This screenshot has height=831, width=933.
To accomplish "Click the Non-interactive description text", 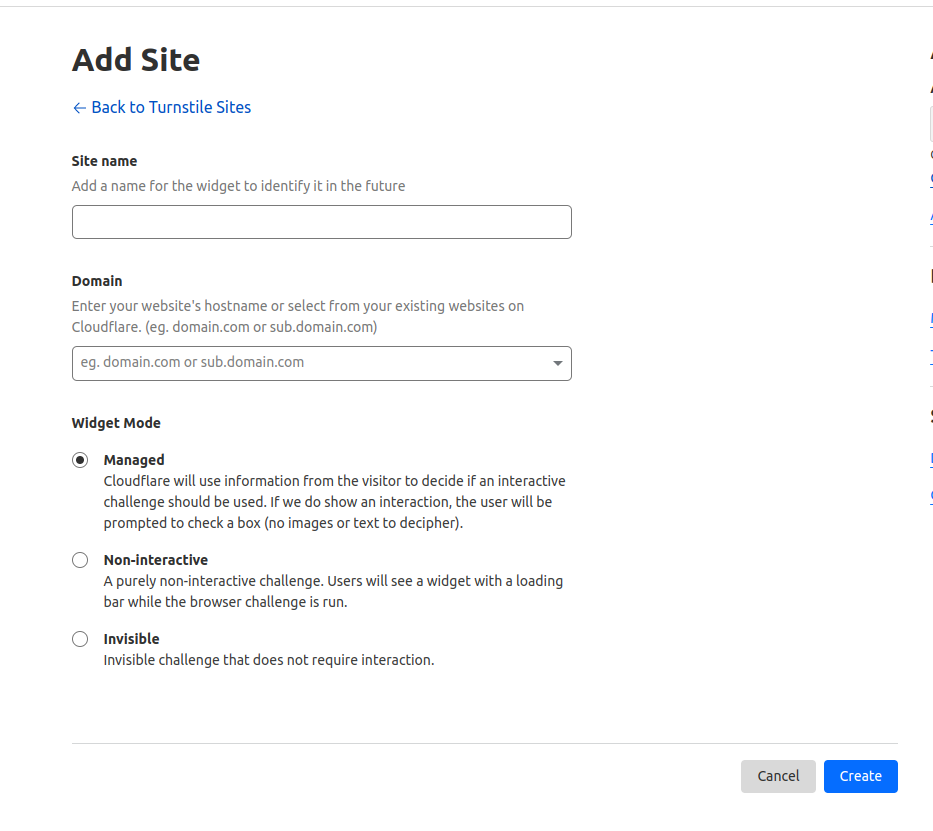I will 333,591.
